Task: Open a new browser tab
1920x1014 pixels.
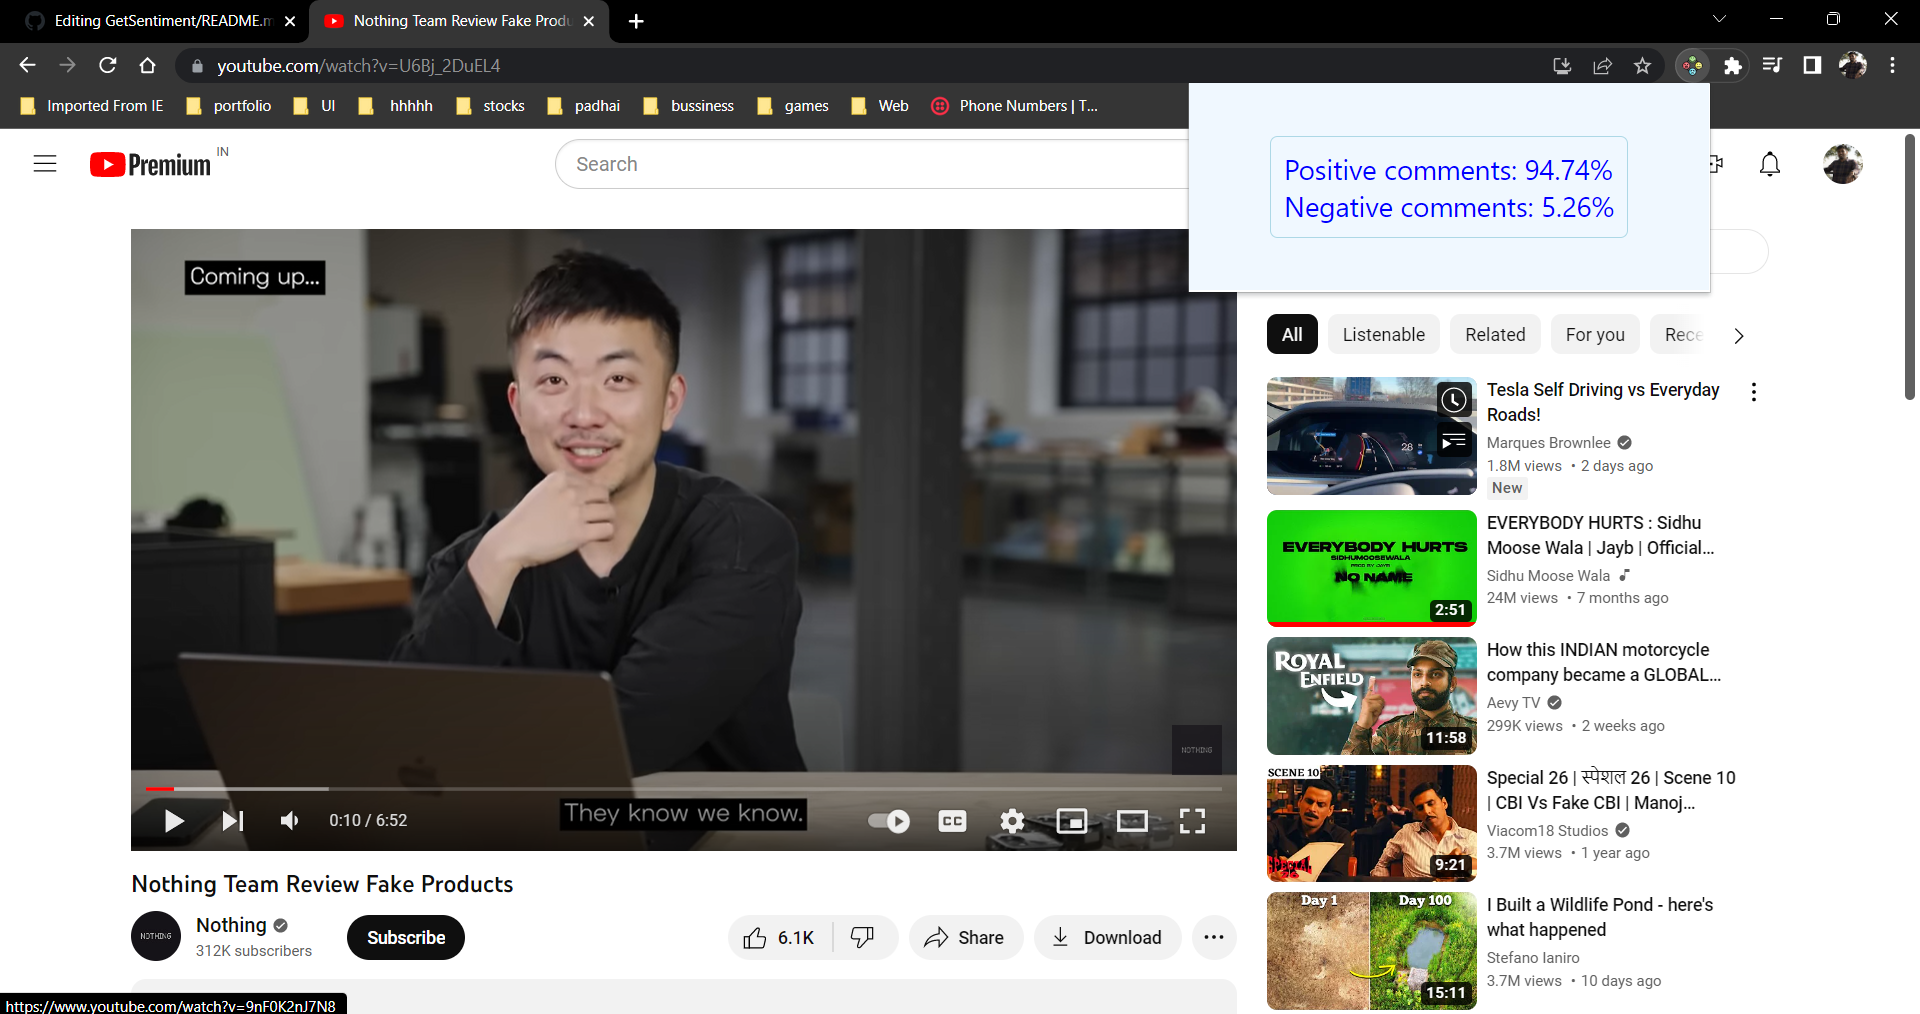Action: [x=636, y=21]
